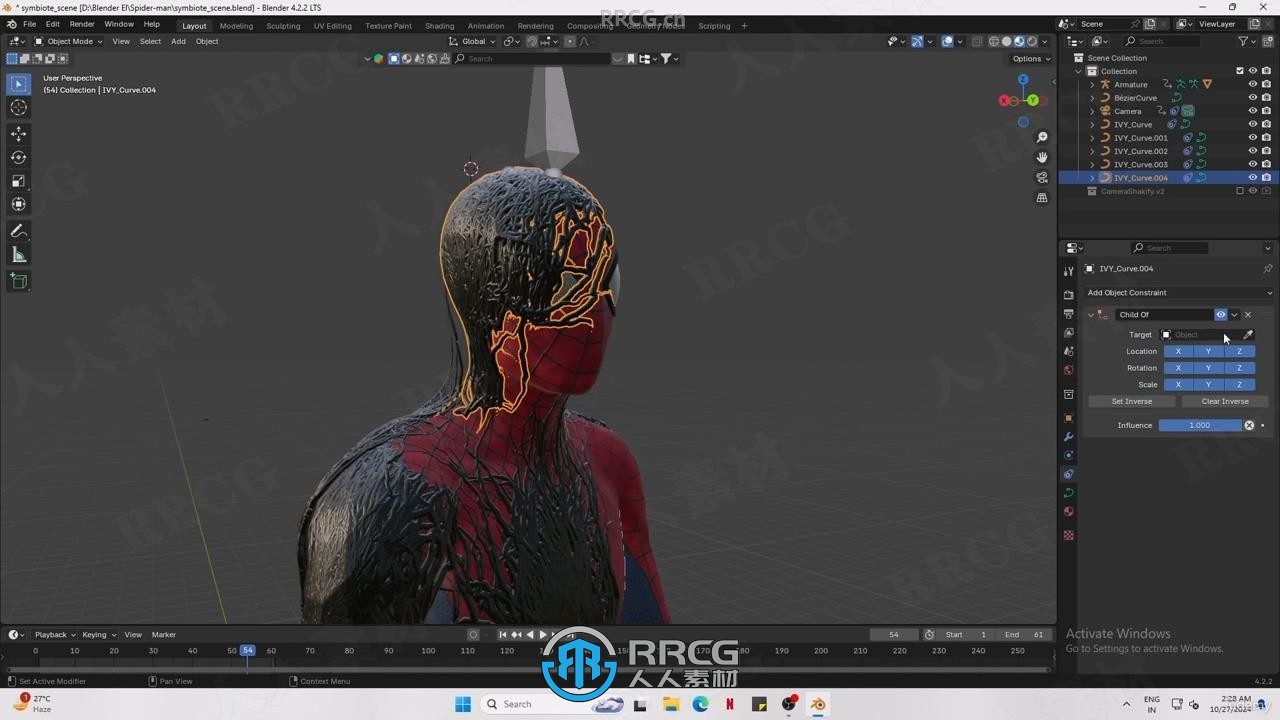Screen dimensions: 1280x720
Task: Switch perspective/orthographic grid icon
Action: click(1042, 198)
